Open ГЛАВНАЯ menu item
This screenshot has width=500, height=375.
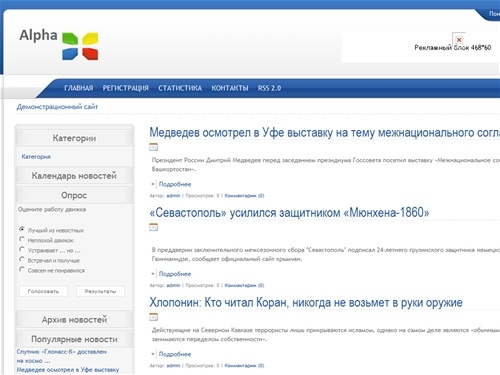[79, 88]
